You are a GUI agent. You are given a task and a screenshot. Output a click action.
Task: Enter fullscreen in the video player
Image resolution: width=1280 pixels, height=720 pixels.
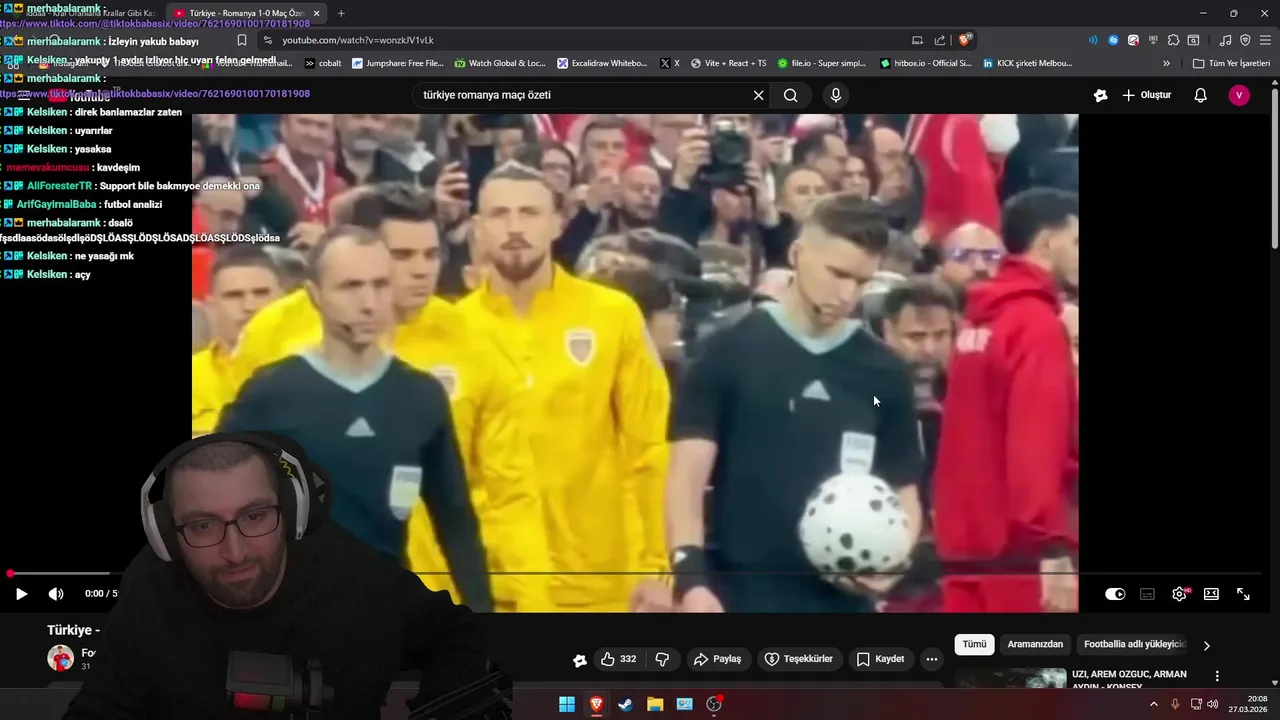[1243, 594]
